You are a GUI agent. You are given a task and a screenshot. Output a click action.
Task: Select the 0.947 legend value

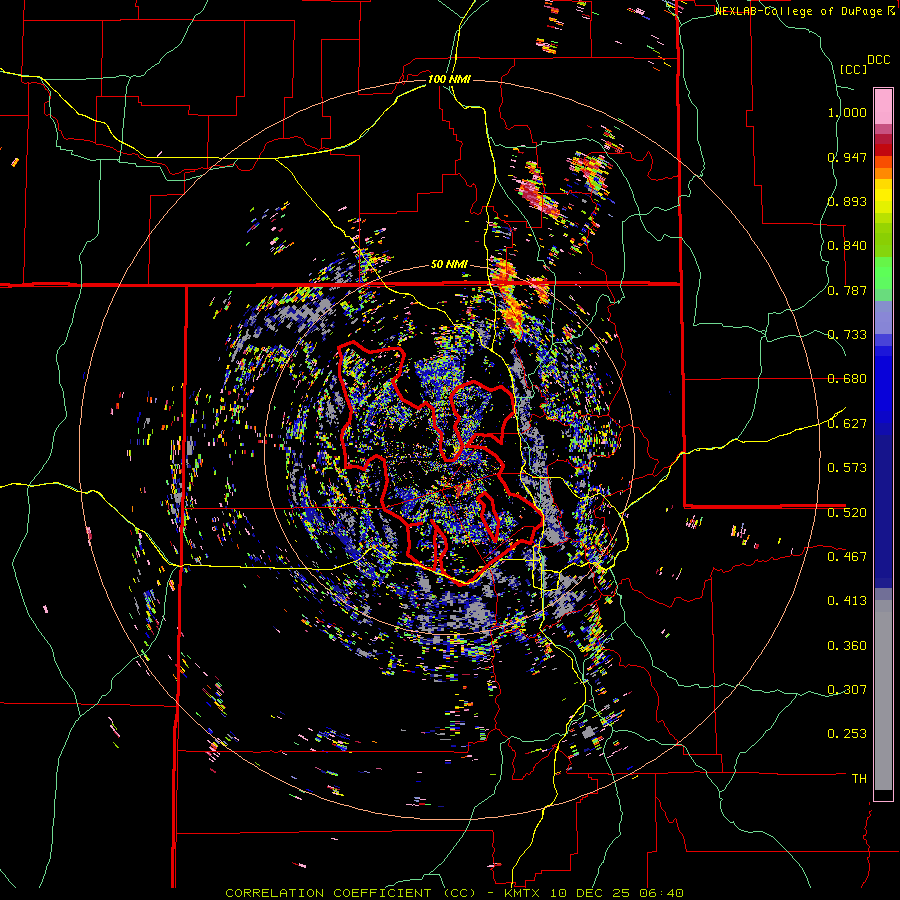pyautogui.click(x=847, y=157)
